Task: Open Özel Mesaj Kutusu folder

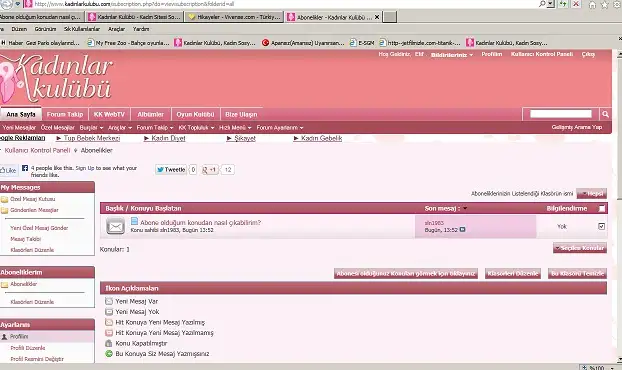Action: [33, 199]
